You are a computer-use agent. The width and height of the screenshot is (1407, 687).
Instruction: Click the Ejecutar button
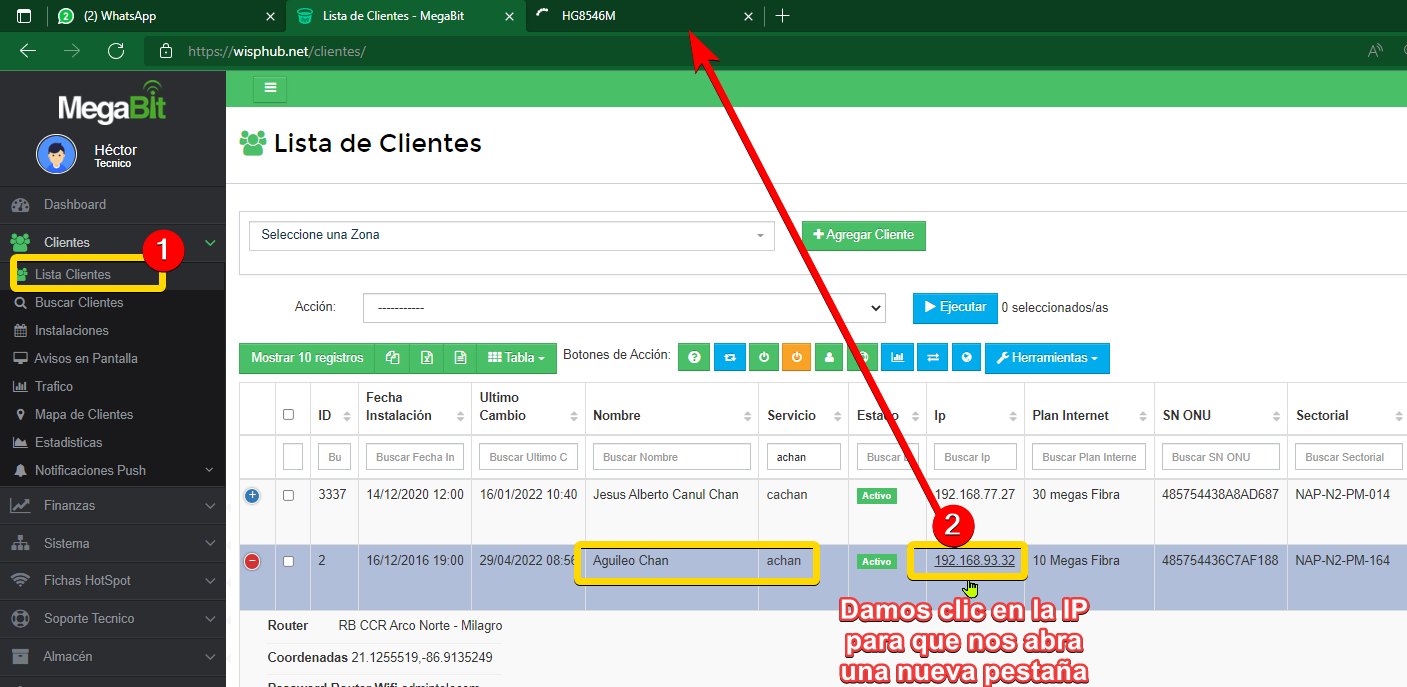pos(955,307)
